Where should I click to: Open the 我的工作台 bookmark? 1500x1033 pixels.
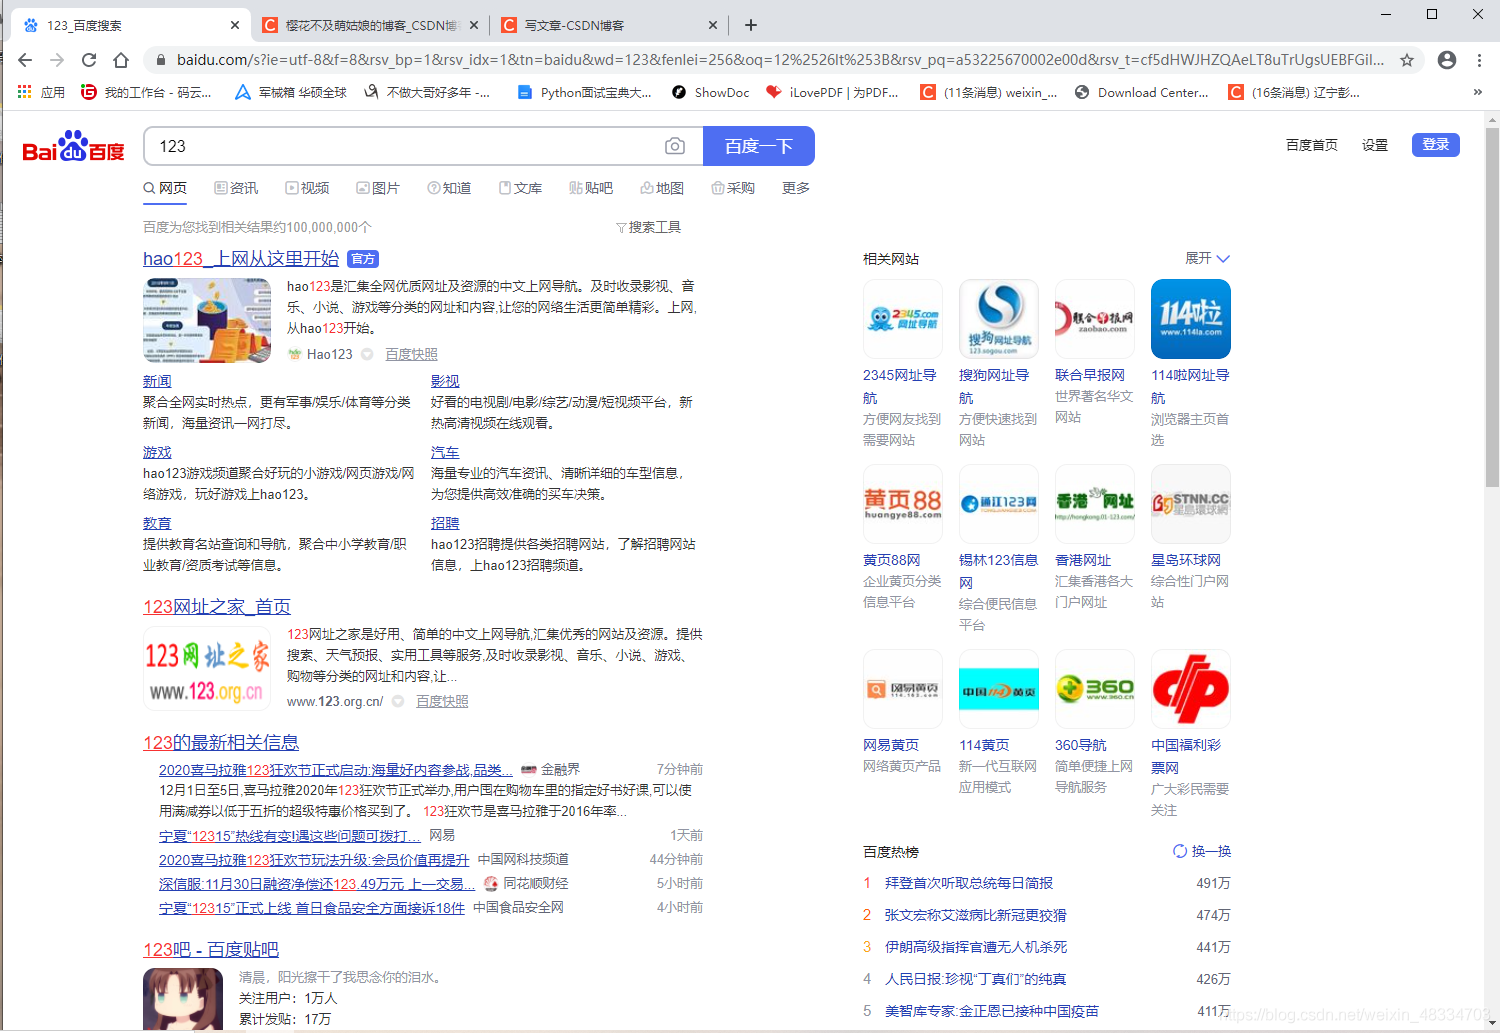coord(146,92)
